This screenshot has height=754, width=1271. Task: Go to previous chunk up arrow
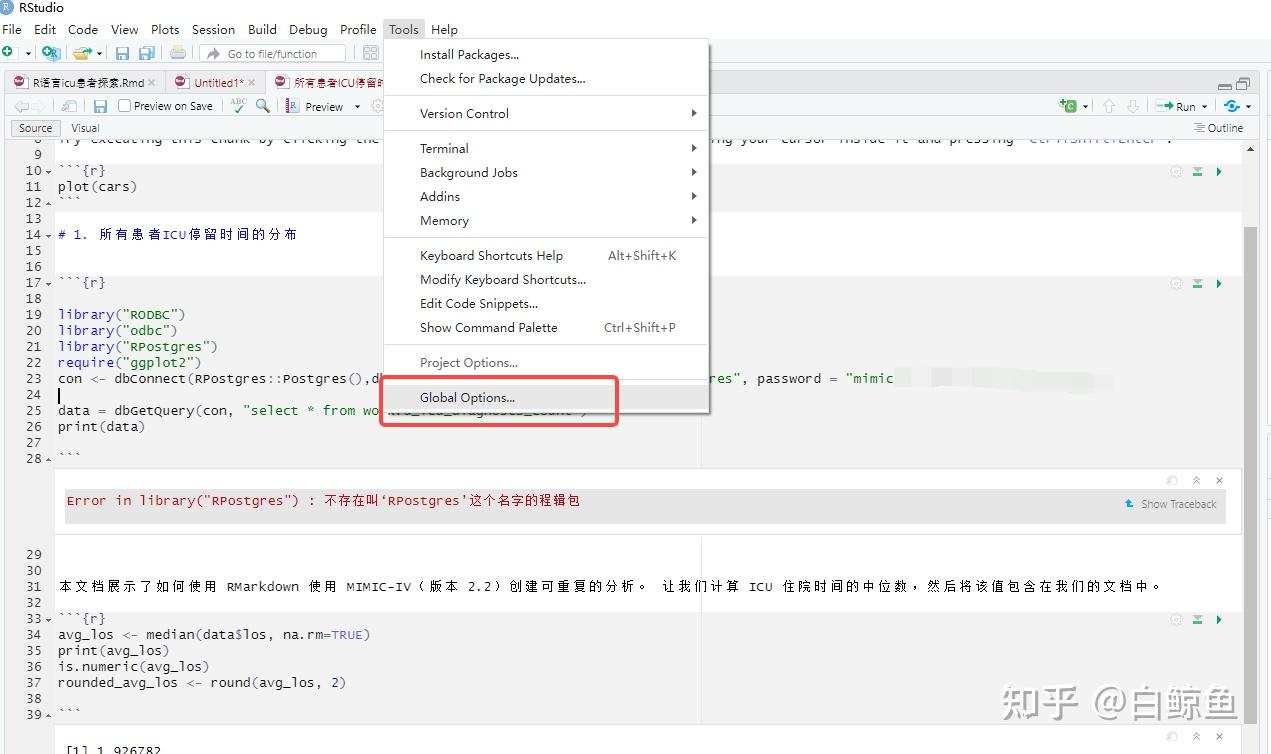[1108, 106]
